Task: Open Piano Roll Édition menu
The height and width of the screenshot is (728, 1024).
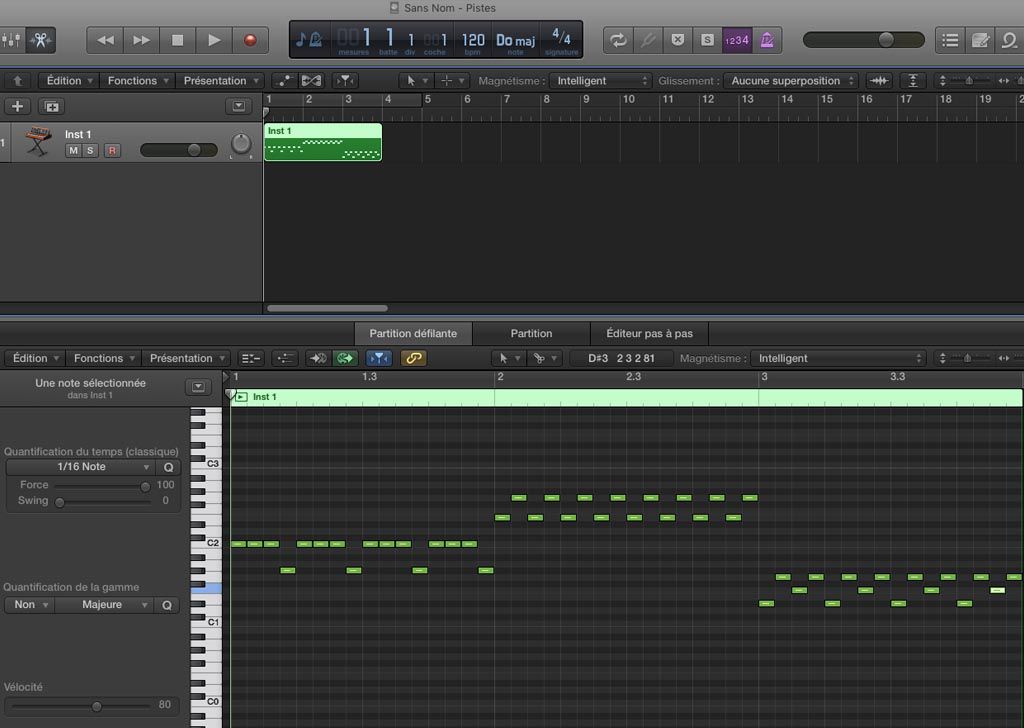Action: click(x=36, y=358)
